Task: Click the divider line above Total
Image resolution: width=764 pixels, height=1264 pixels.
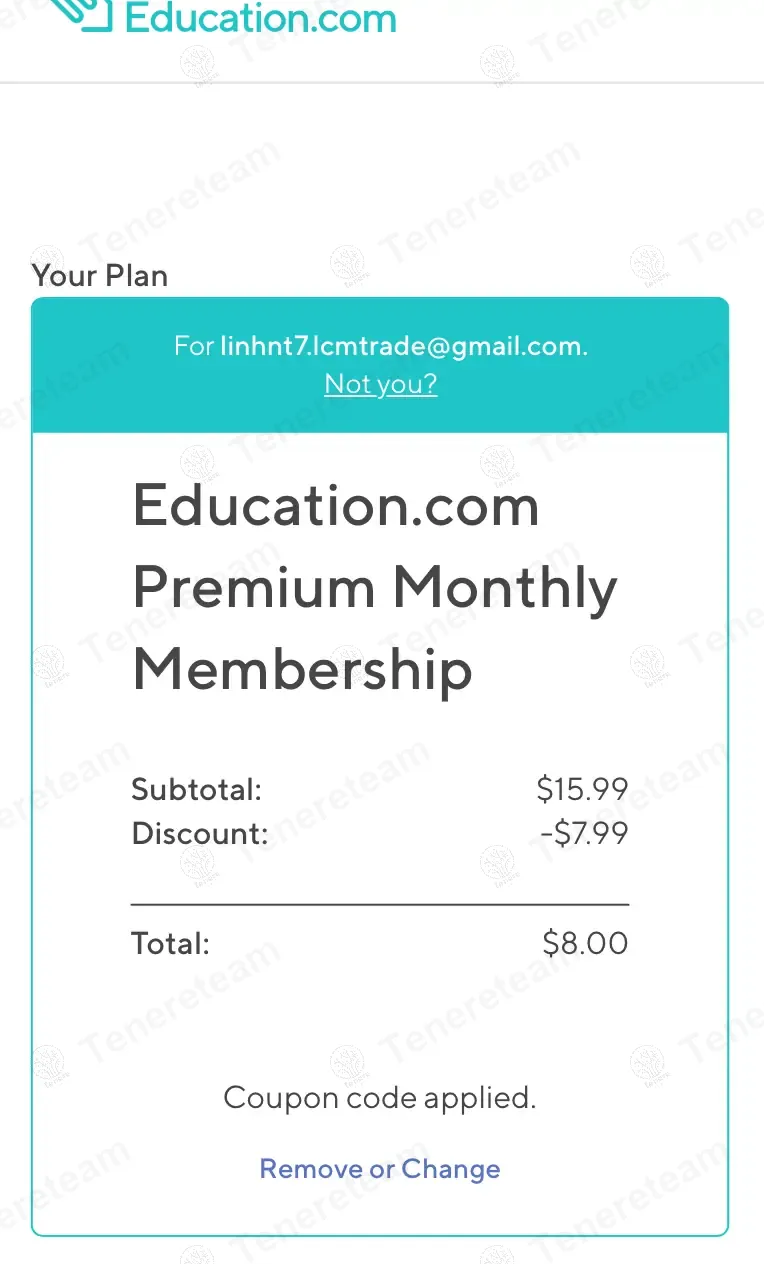Action: (x=380, y=904)
